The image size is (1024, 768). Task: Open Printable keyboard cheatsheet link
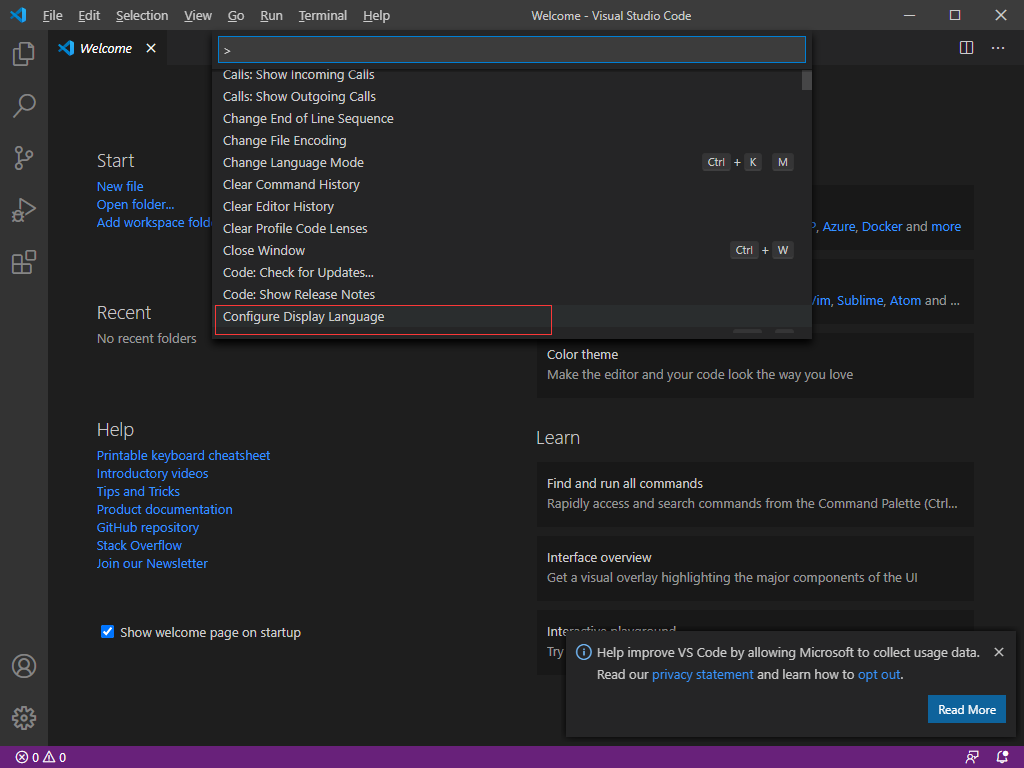[184, 455]
